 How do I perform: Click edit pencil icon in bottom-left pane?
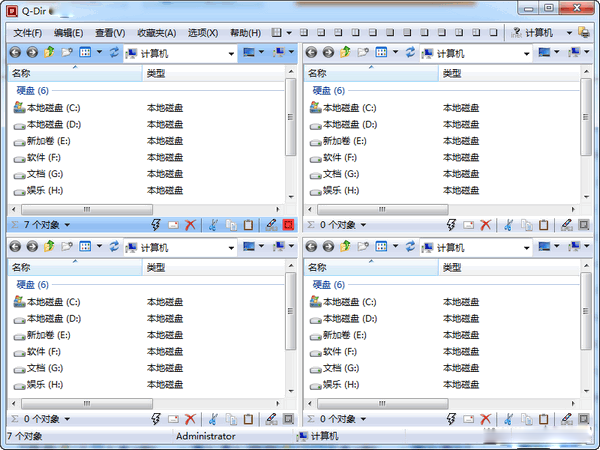tap(271, 419)
